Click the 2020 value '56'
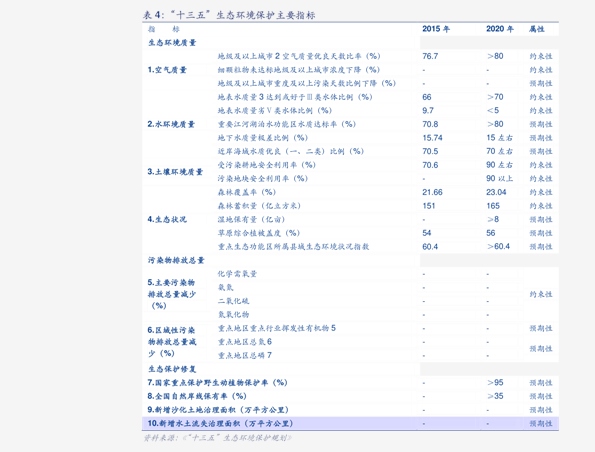The width and height of the screenshot is (595, 452). [491, 233]
